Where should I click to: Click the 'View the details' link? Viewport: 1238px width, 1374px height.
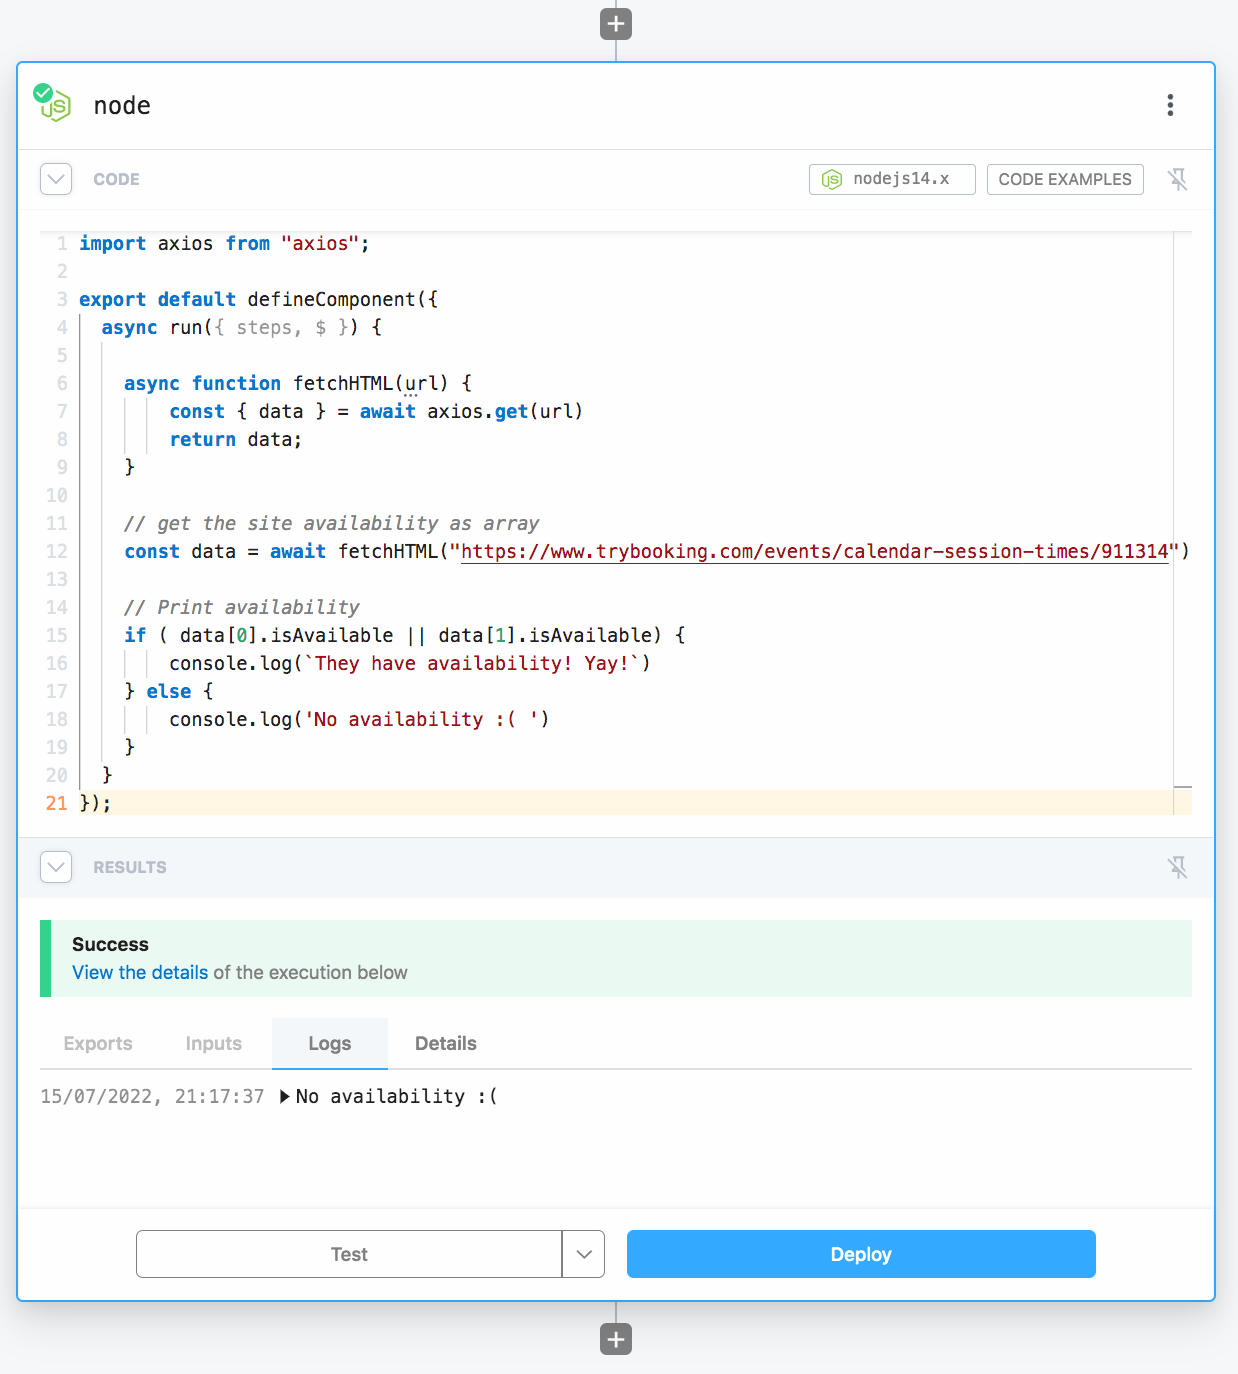[x=140, y=972]
